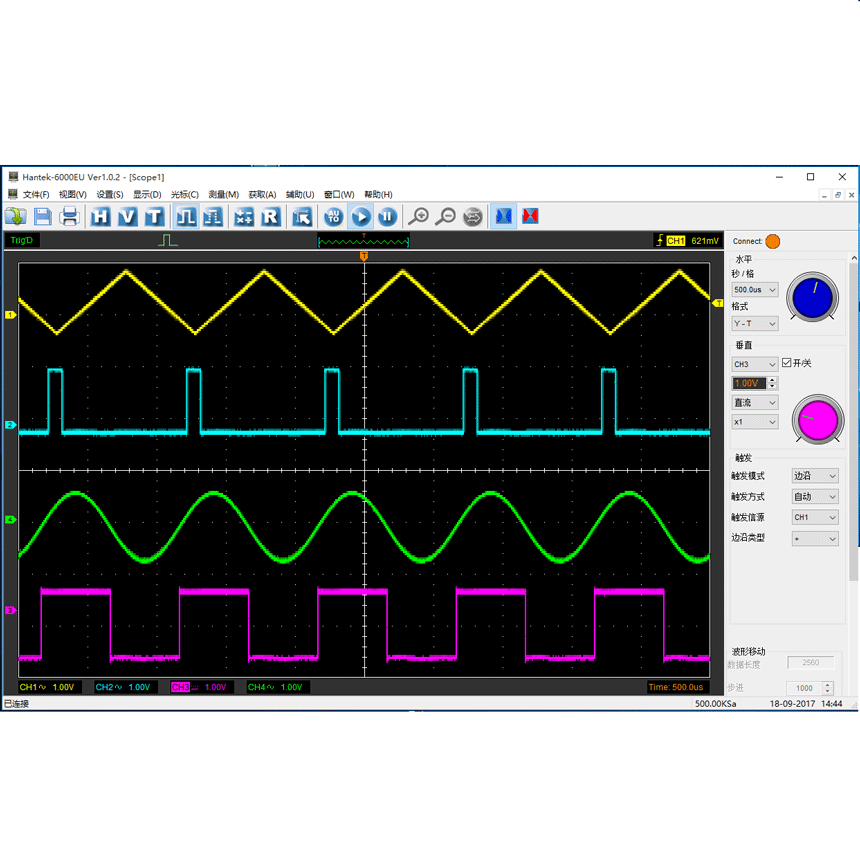Screen dimensions: 860x860
Task: Open the 光标(C) menu
Action: pos(185,195)
